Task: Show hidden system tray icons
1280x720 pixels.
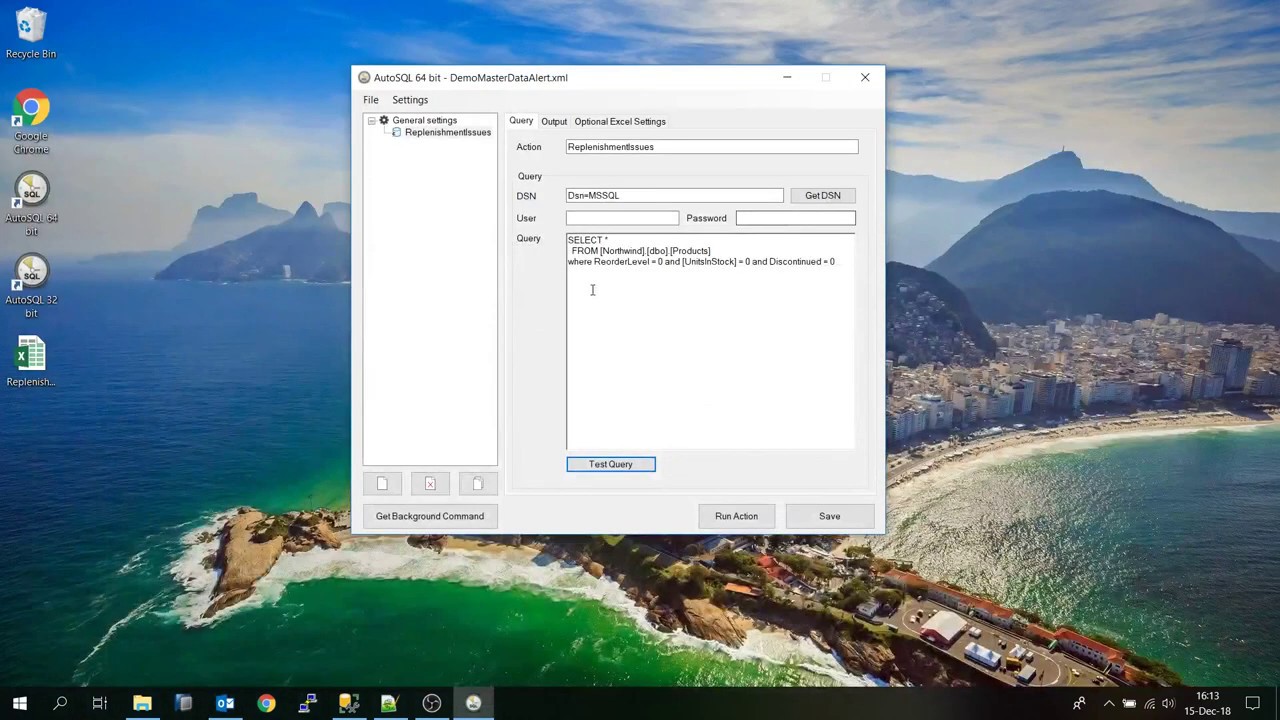Action: click(x=1108, y=703)
